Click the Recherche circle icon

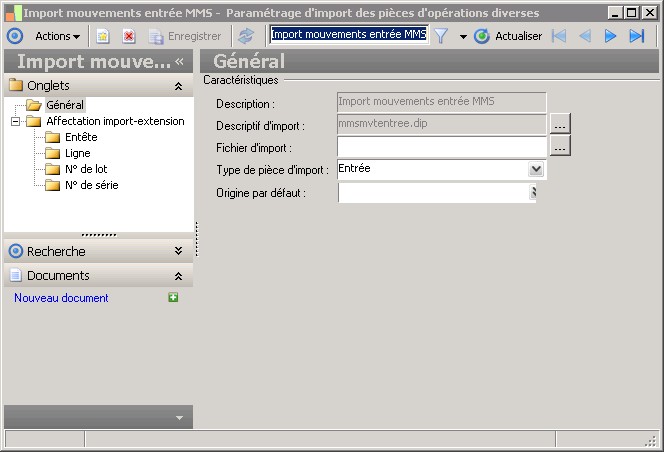point(16,251)
